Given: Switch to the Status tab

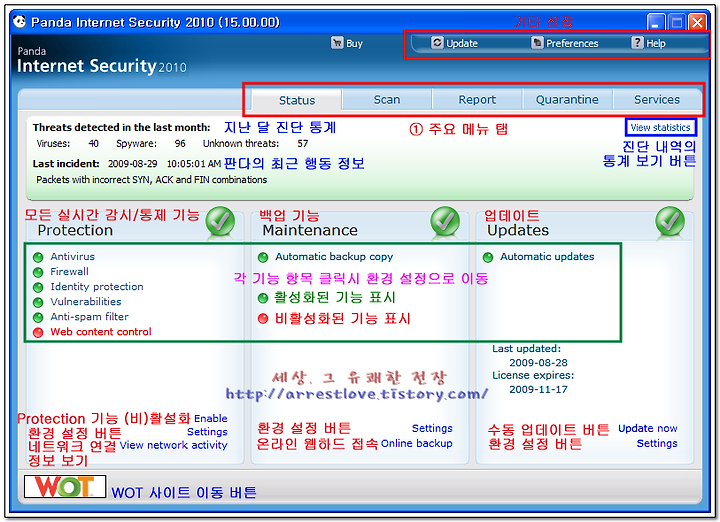Looking at the screenshot, I should [x=297, y=100].
